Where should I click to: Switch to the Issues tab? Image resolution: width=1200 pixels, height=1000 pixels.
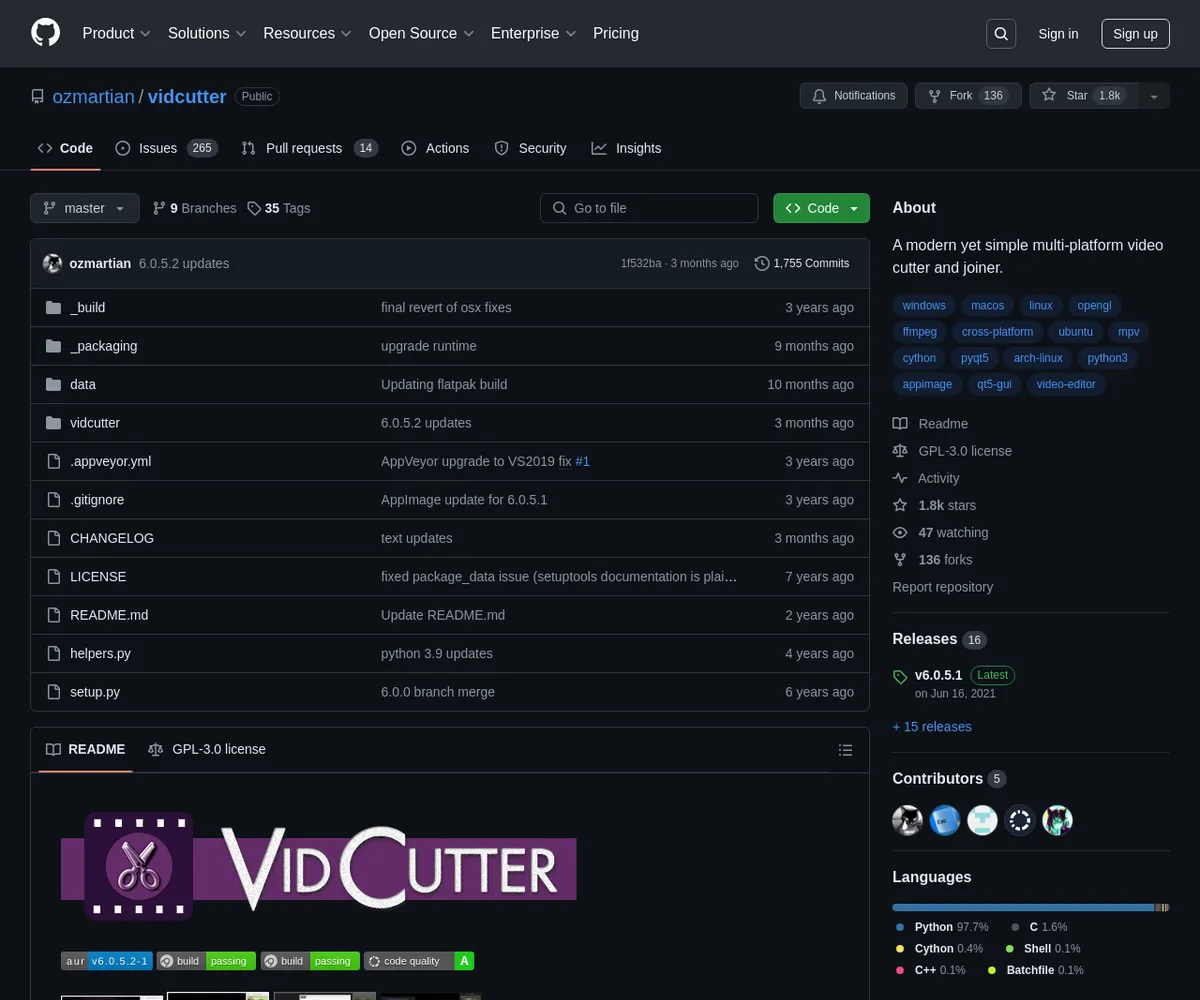coord(166,148)
